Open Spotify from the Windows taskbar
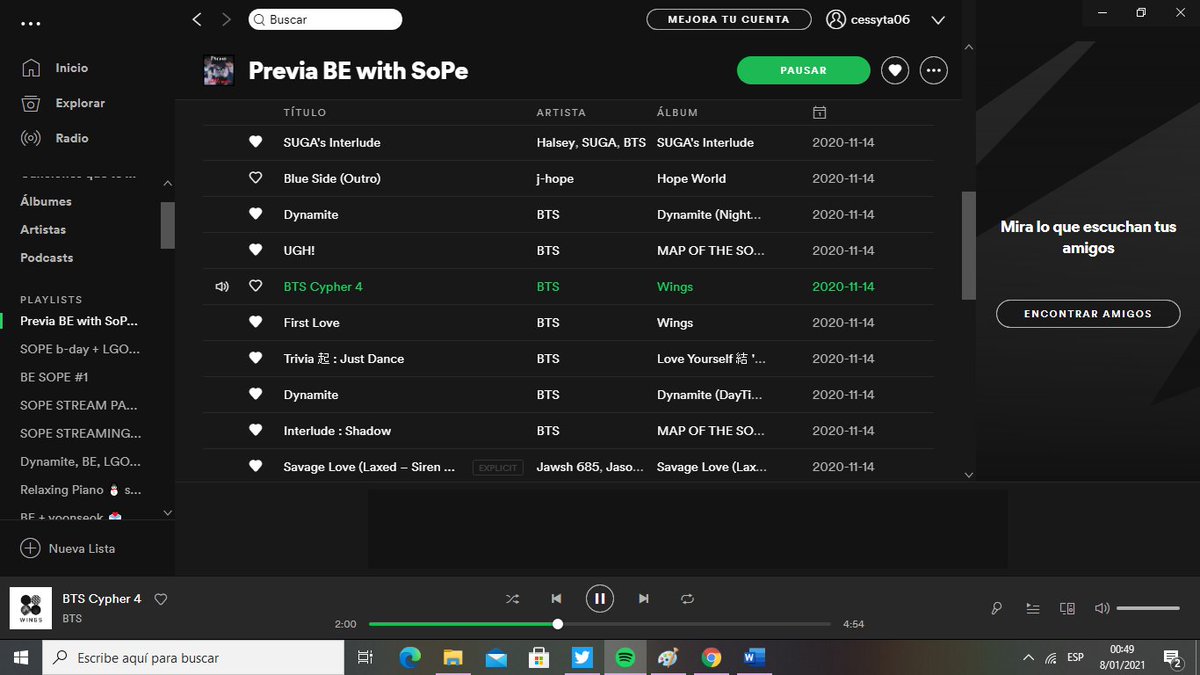1200x675 pixels. (x=625, y=657)
